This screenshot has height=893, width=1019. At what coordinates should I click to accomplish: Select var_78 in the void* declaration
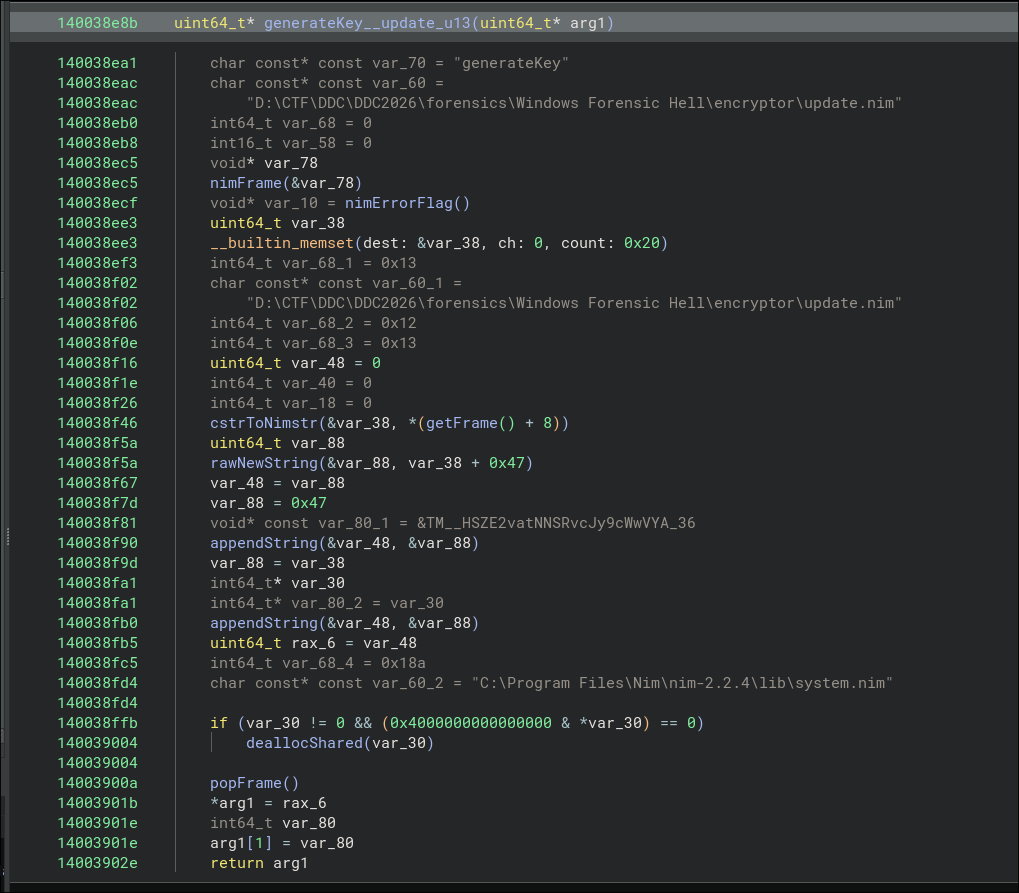click(290, 163)
